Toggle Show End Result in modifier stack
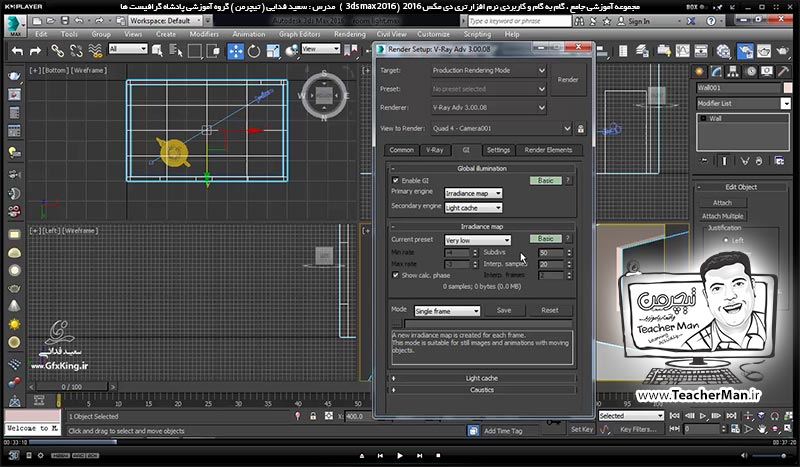The height and width of the screenshot is (467, 800). pos(724,161)
